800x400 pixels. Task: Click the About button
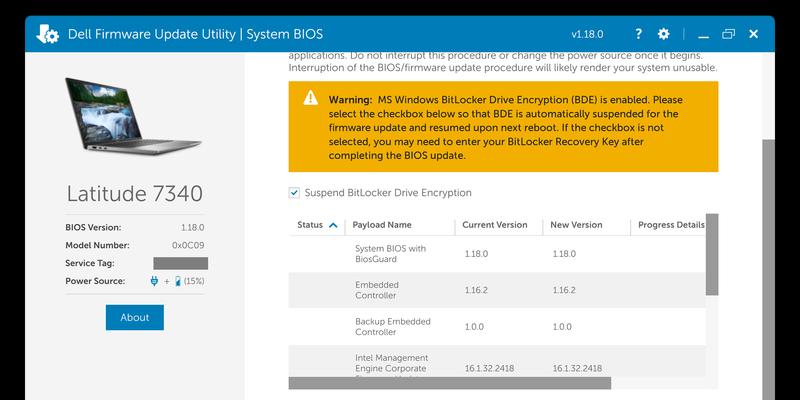coord(135,317)
